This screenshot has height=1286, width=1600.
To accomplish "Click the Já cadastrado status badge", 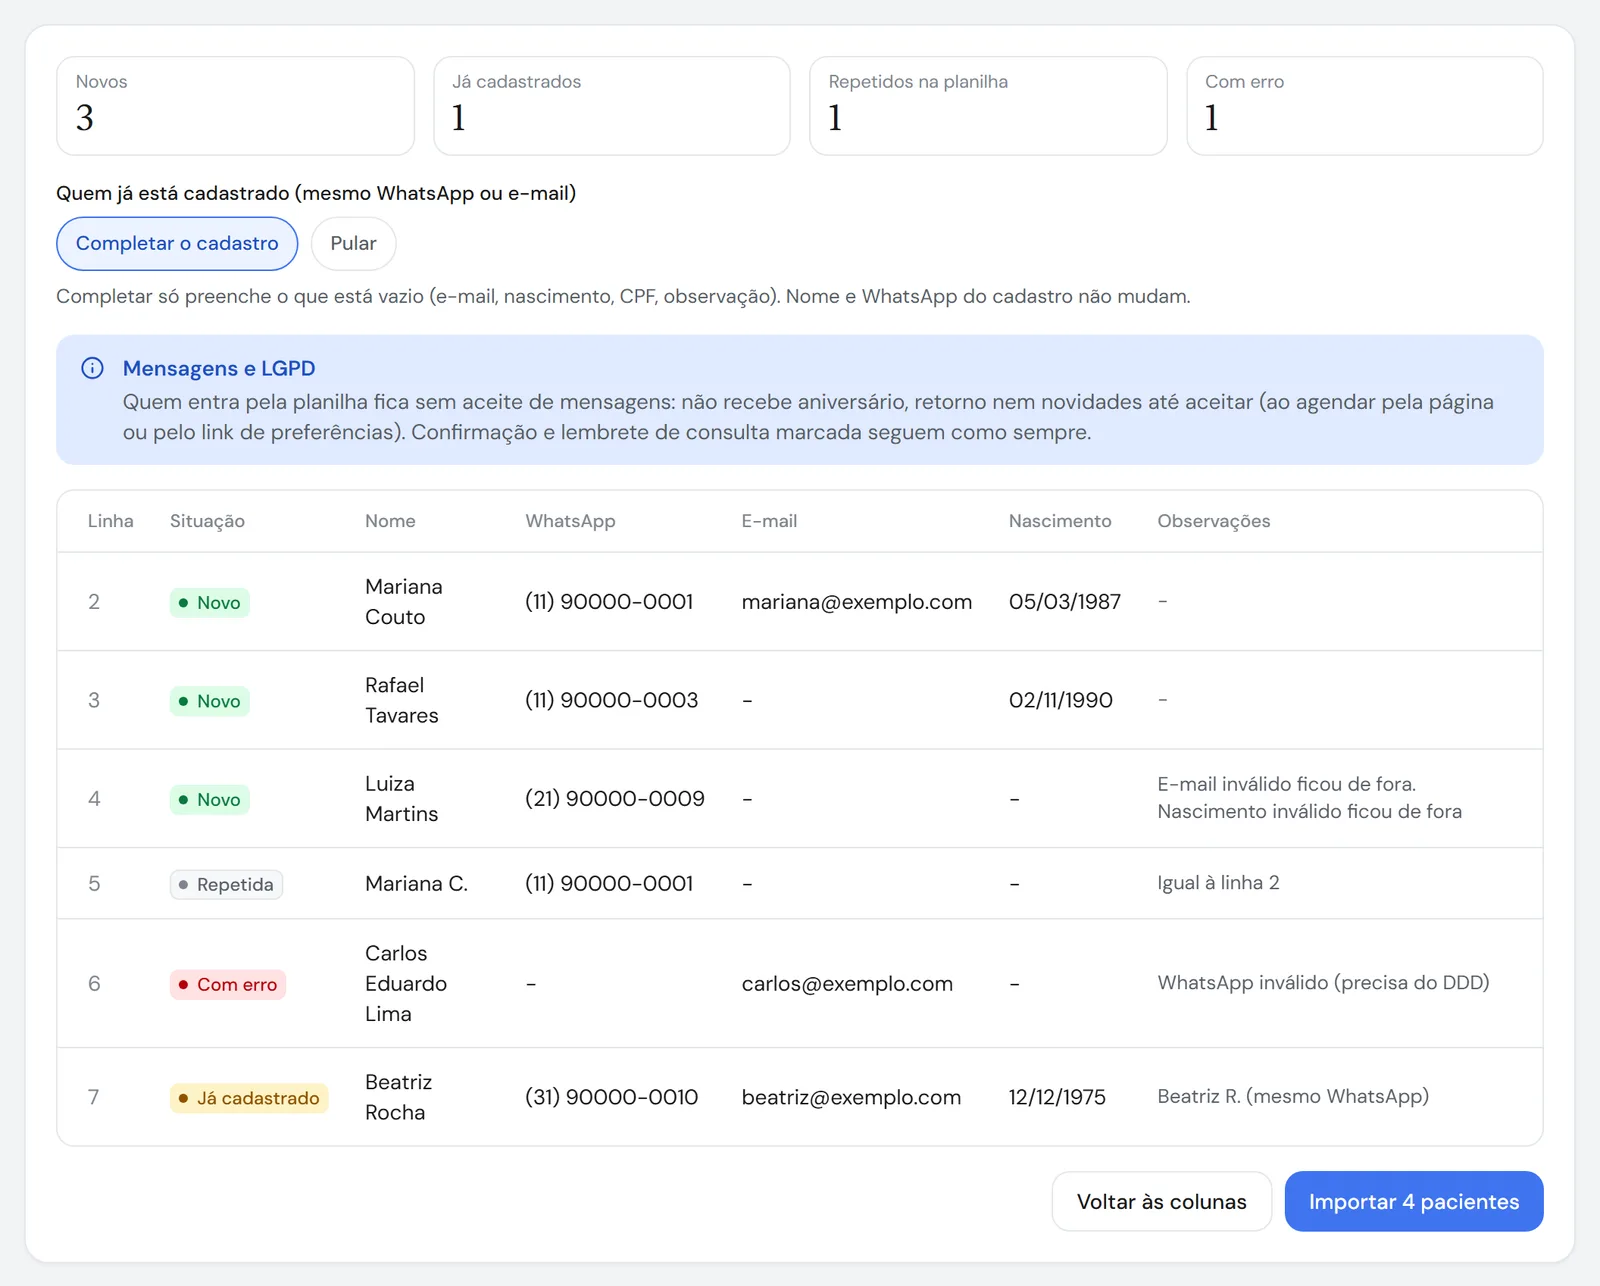I will pyautogui.click(x=249, y=1098).
